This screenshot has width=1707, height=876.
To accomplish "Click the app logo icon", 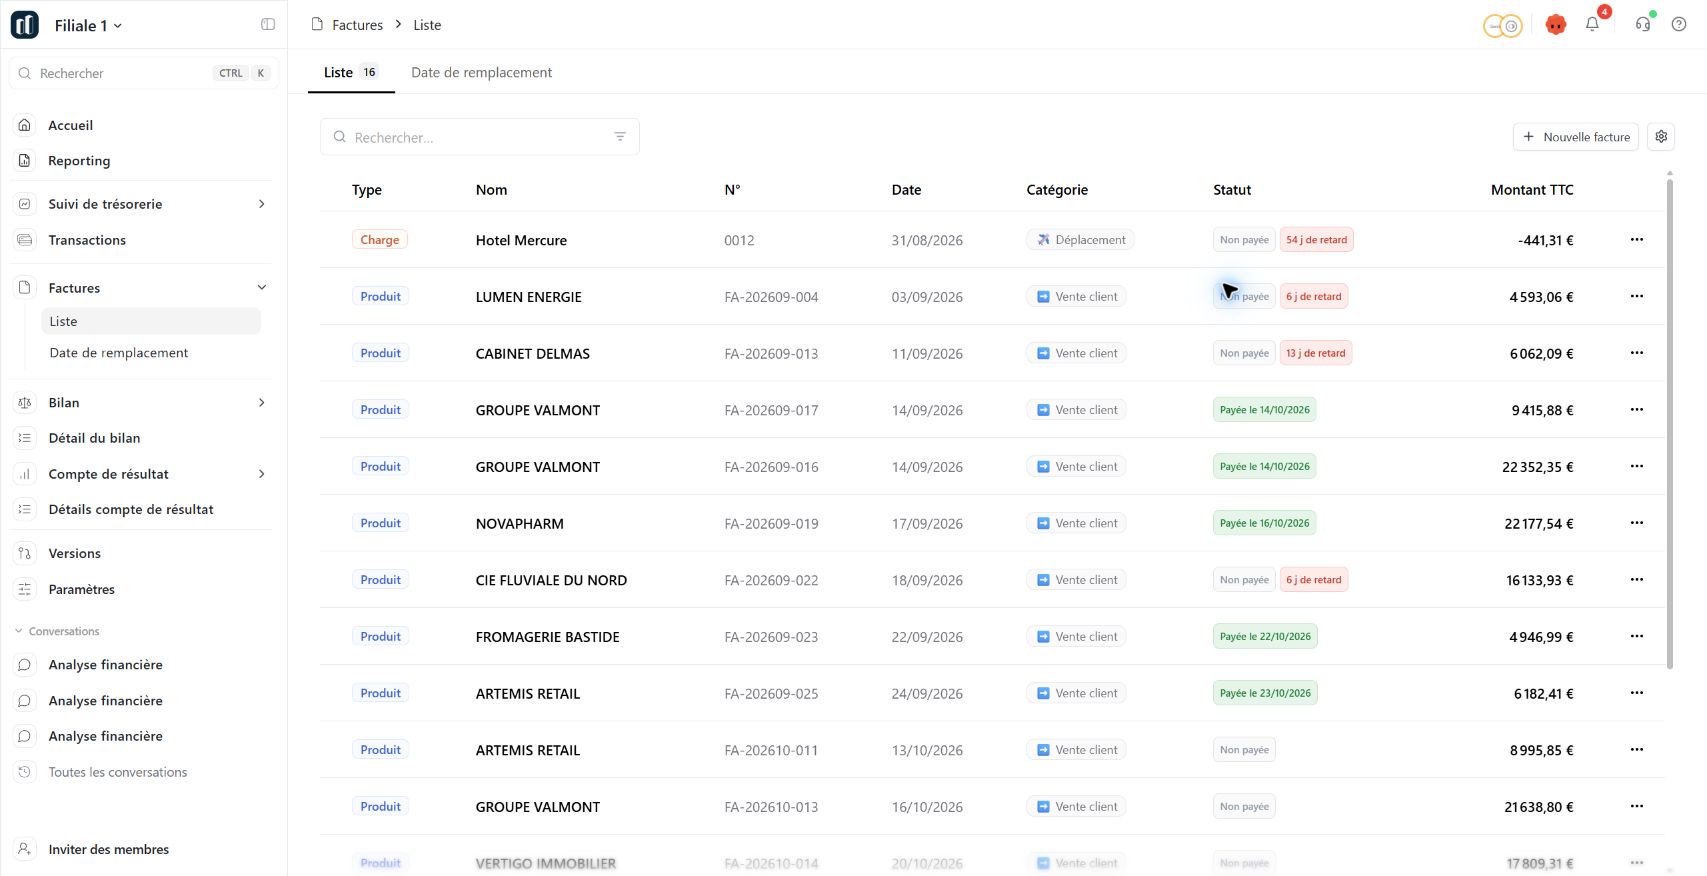I will (x=25, y=25).
